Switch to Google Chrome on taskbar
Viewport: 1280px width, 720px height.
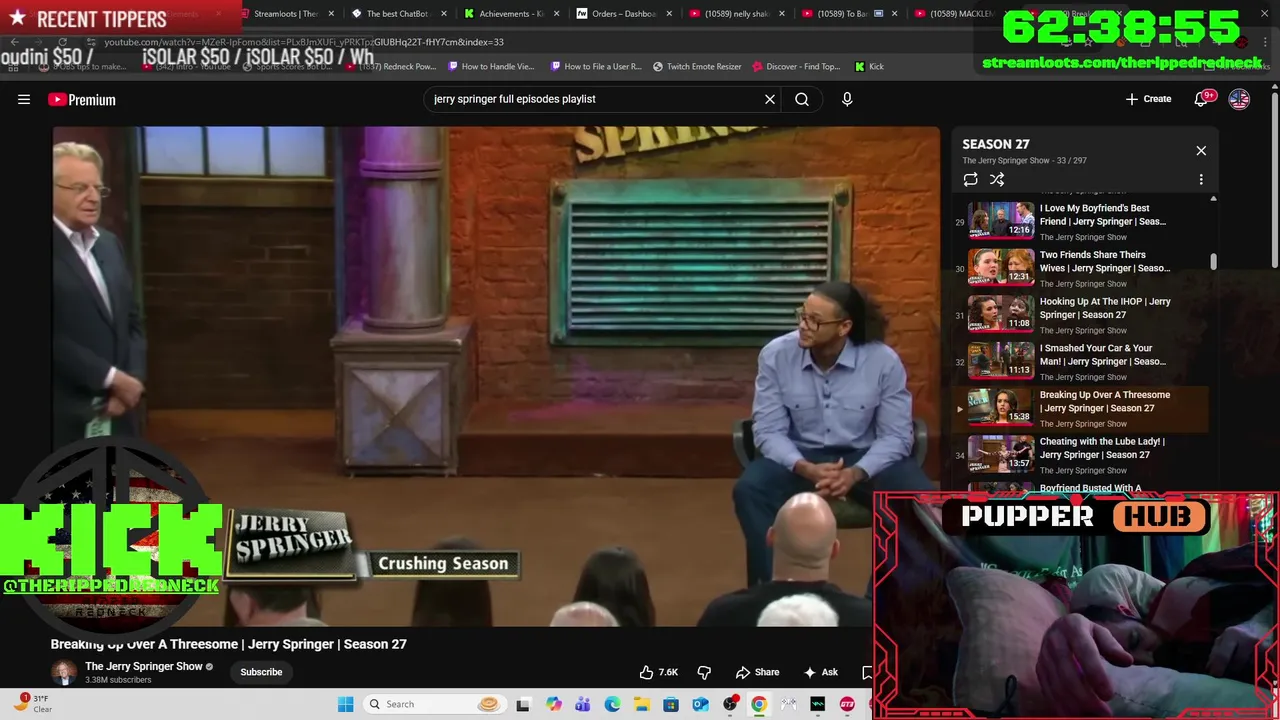click(x=759, y=704)
